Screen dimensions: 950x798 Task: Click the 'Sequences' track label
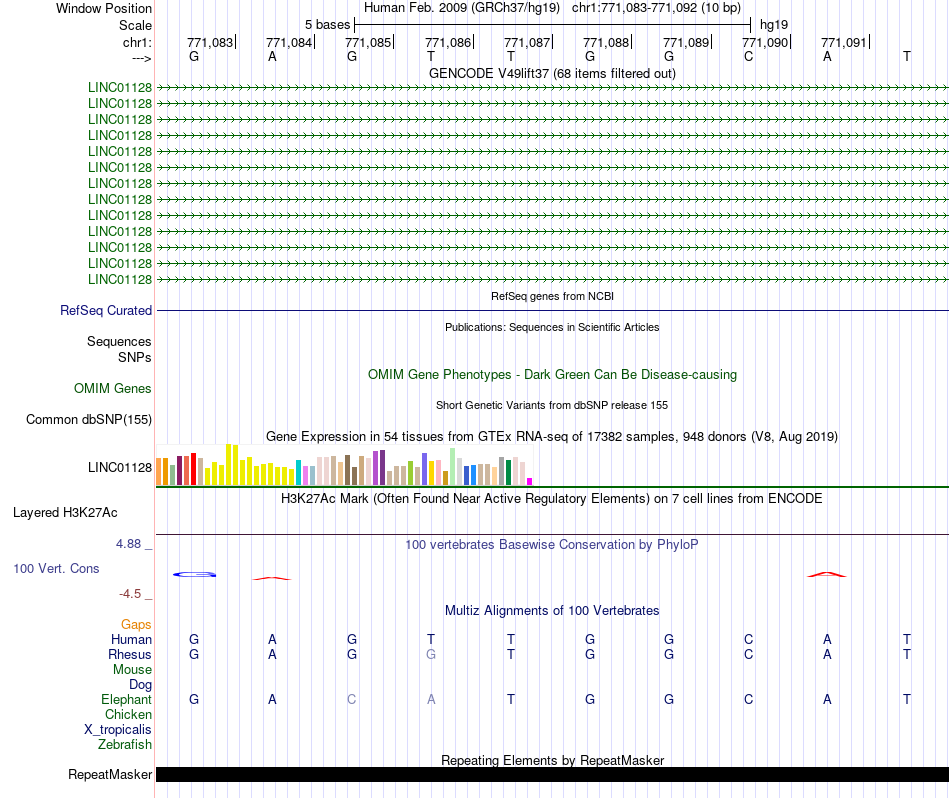pos(119,342)
